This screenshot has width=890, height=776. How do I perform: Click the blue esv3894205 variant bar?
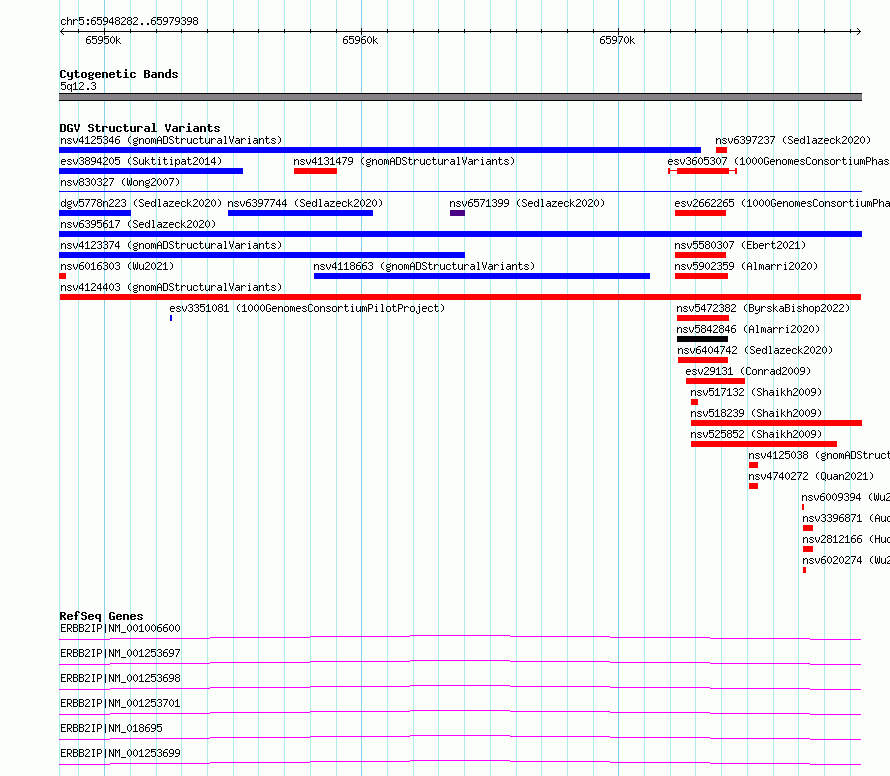151,171
